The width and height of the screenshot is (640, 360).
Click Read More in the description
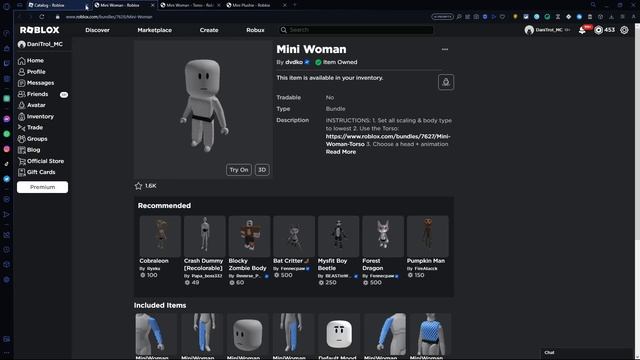point(341,152)
